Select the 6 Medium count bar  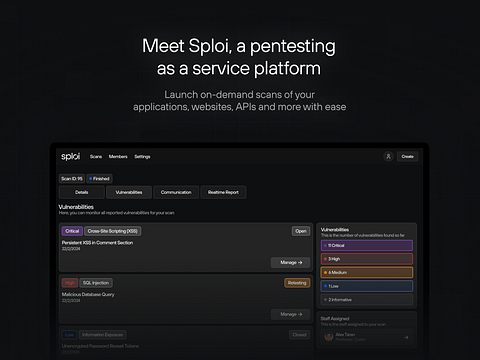tap(367, 273)
